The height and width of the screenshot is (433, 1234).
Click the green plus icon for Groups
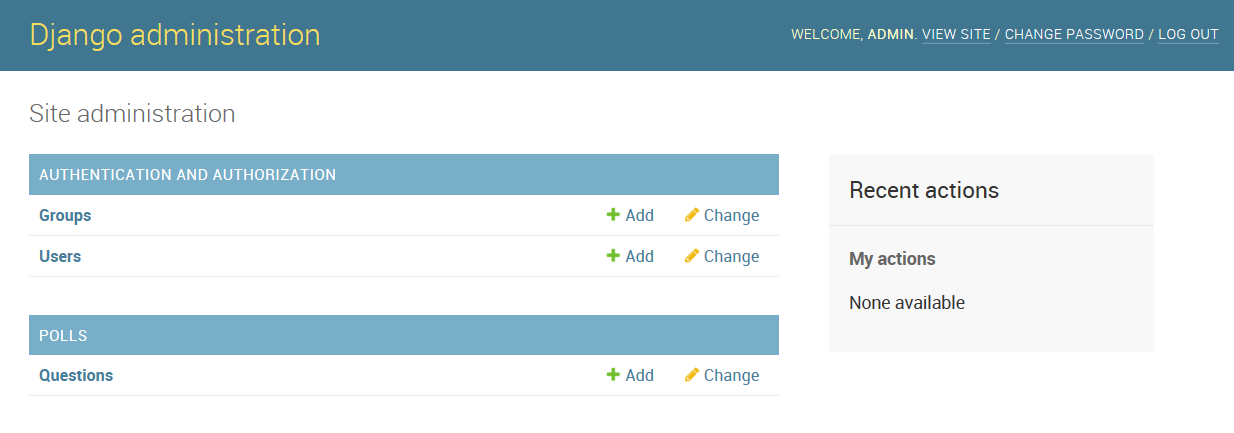pyautogui.click(x=613, y=215)
